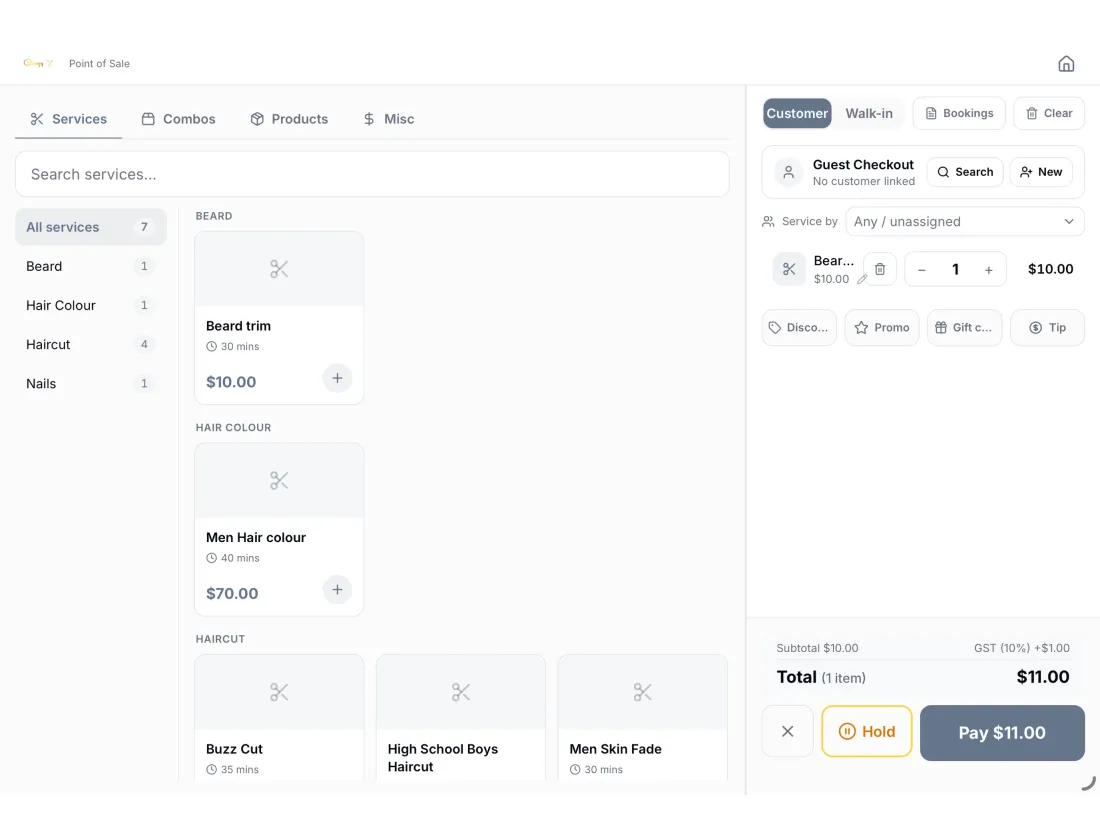Search for an existing customer
Image resolution: width=1100 pixels, height=825 pixels.
pyautogui.click(x=965, y=172)
